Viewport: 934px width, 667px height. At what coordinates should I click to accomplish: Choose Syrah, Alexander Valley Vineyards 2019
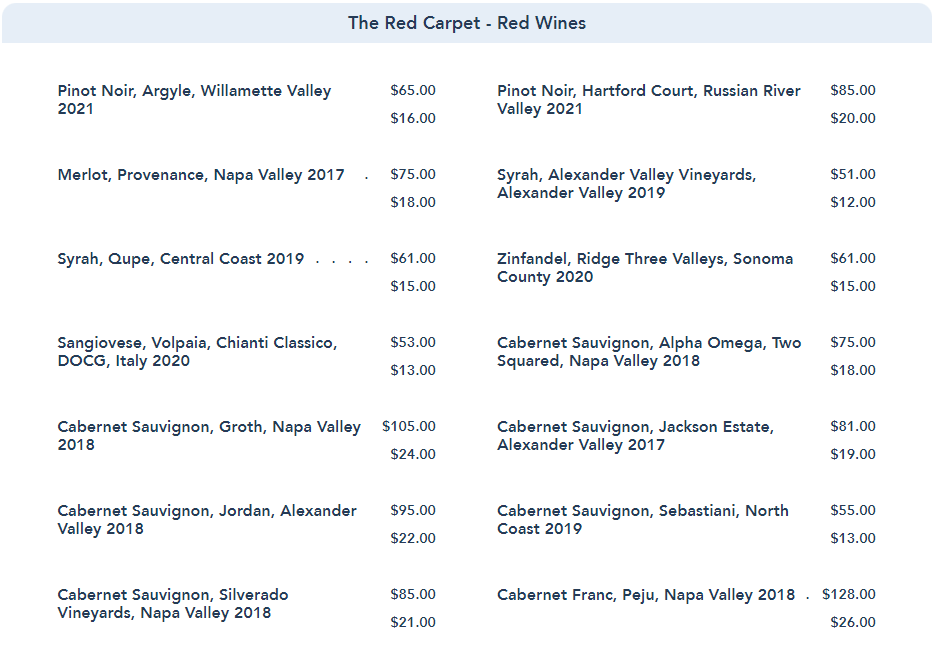[626, 183]
